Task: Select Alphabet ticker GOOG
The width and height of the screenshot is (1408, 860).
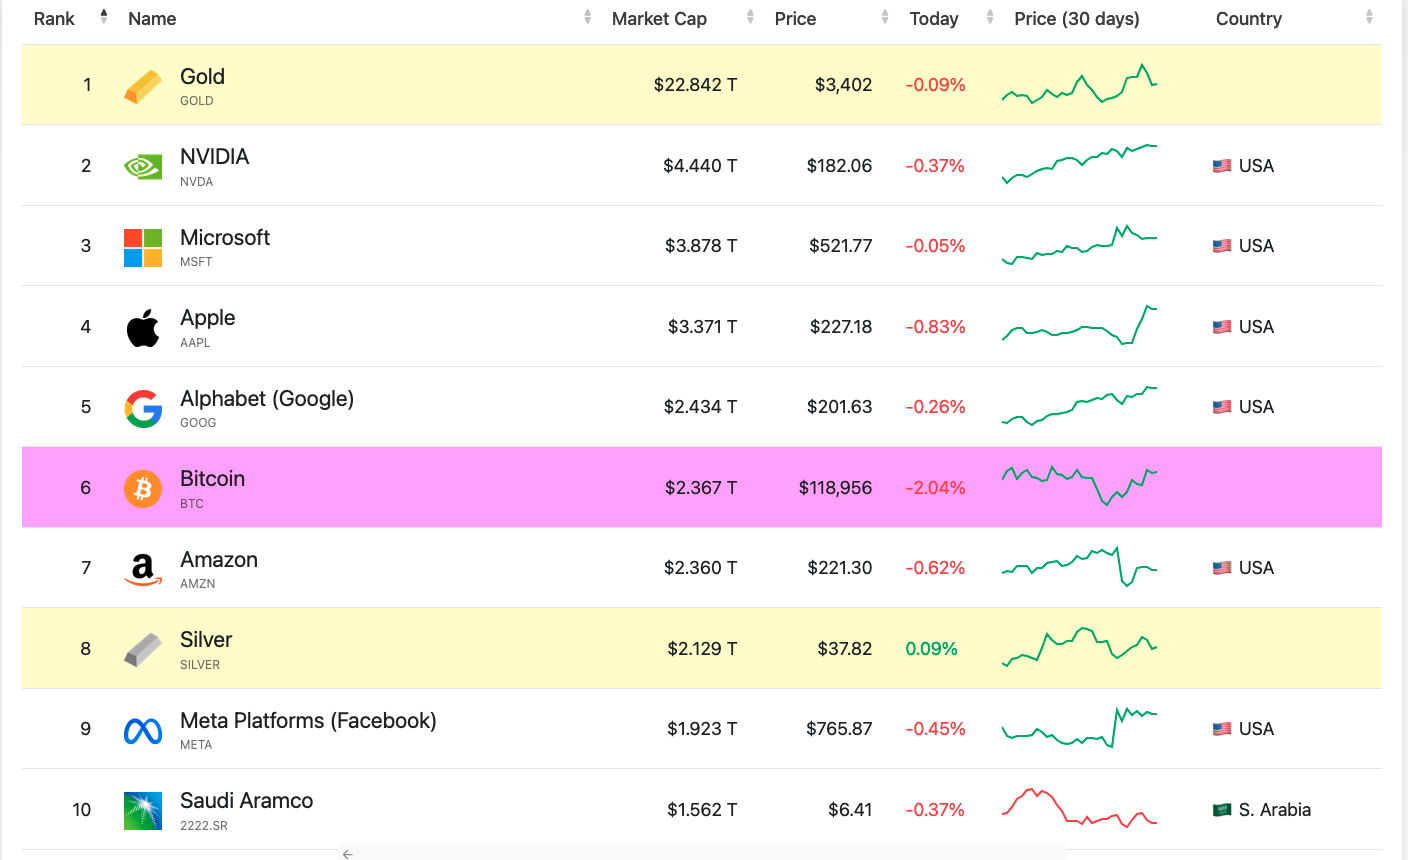Action: point(198,423)
